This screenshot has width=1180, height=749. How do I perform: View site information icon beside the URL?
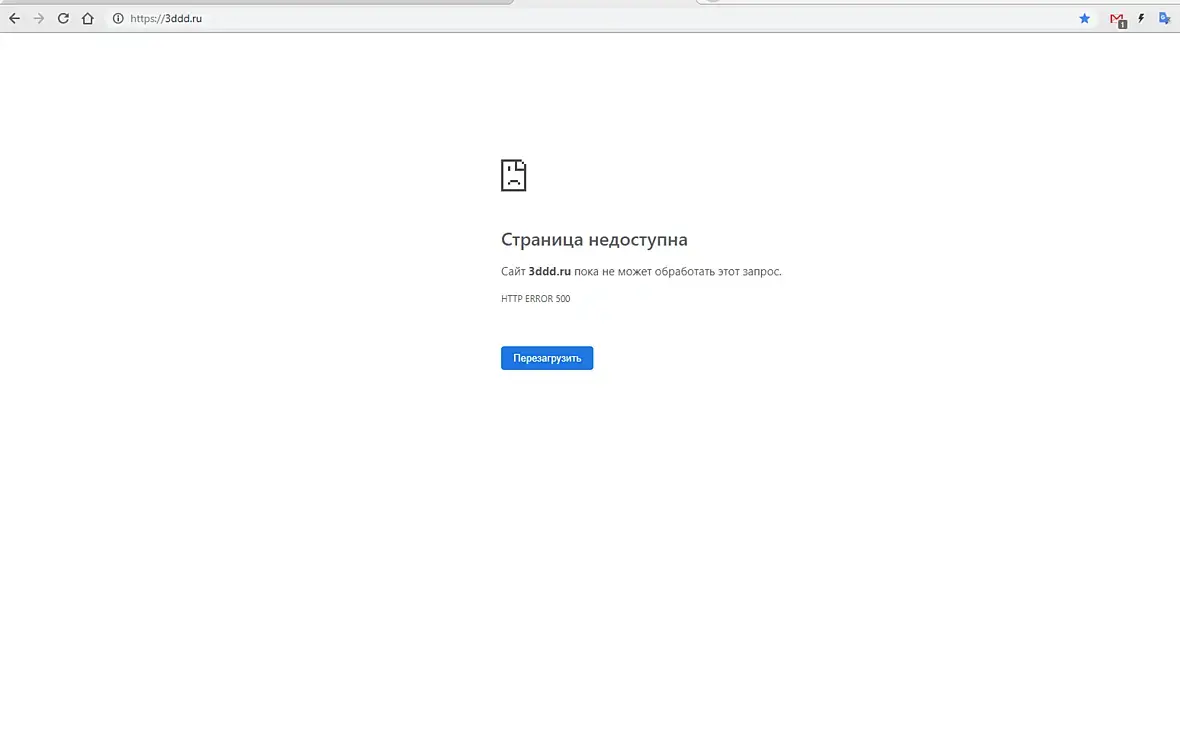pos(118,19)
